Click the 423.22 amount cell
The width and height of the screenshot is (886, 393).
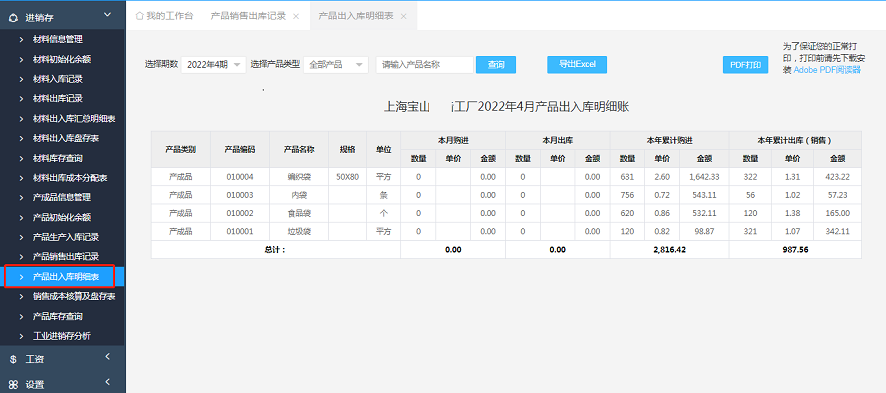pos(837,177)
